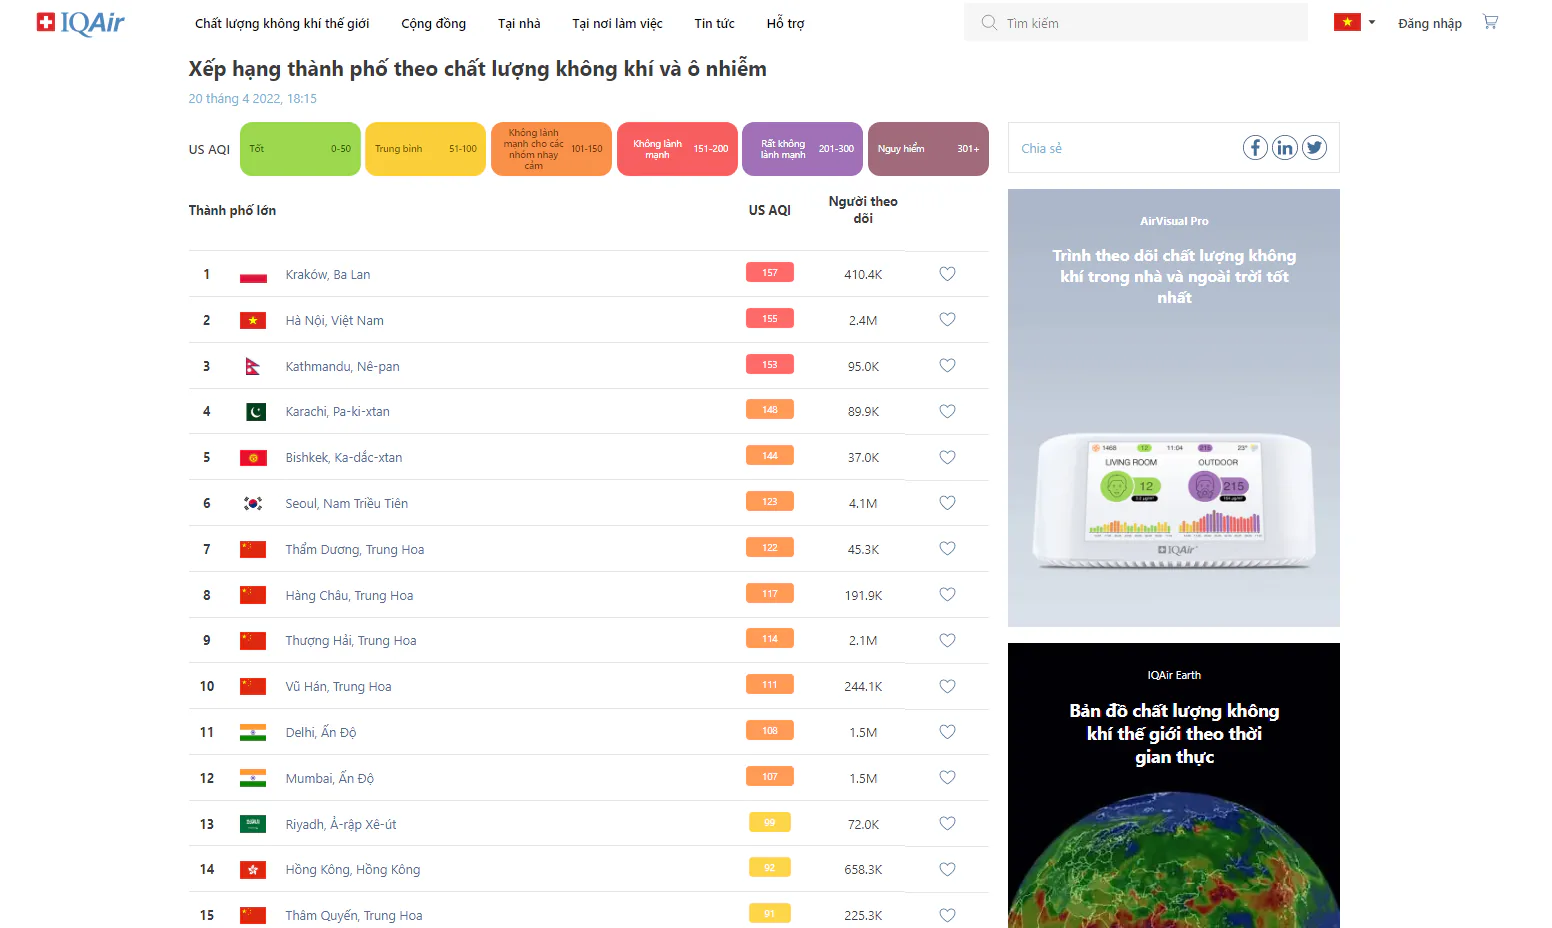
Task: Toggle favorite heart for Hồng Kông
Action: (x=947, y=869)
